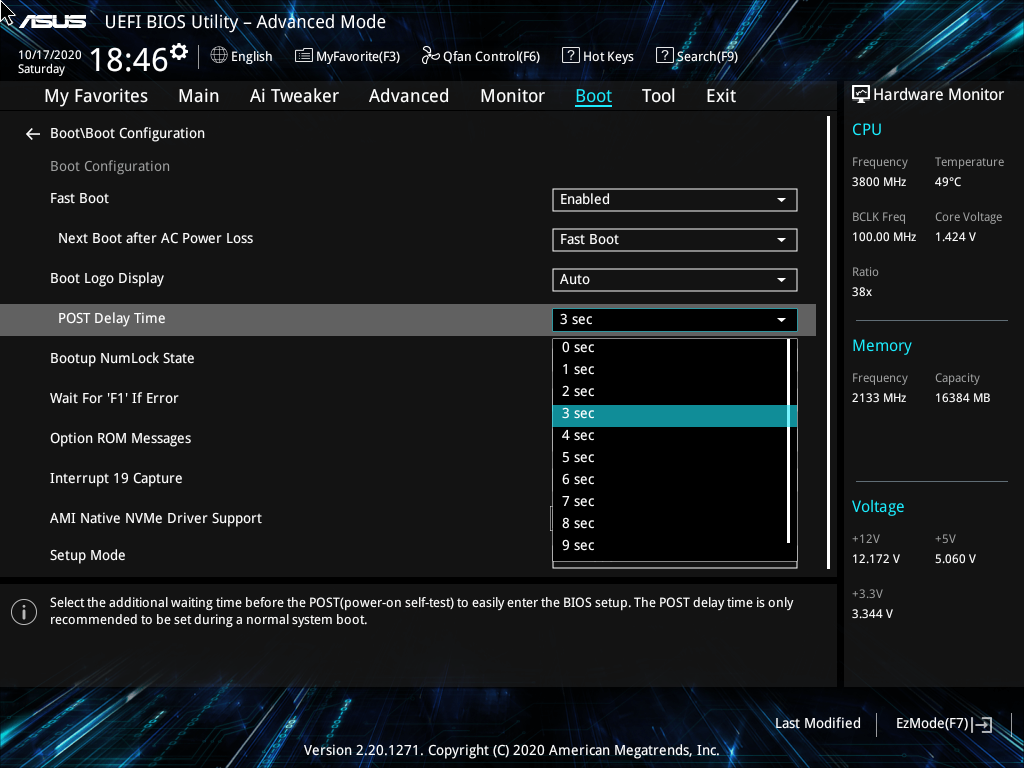The image size is (1024, 768).
Task: Select Bootup NumLock State setting
Action: (122, 359)
